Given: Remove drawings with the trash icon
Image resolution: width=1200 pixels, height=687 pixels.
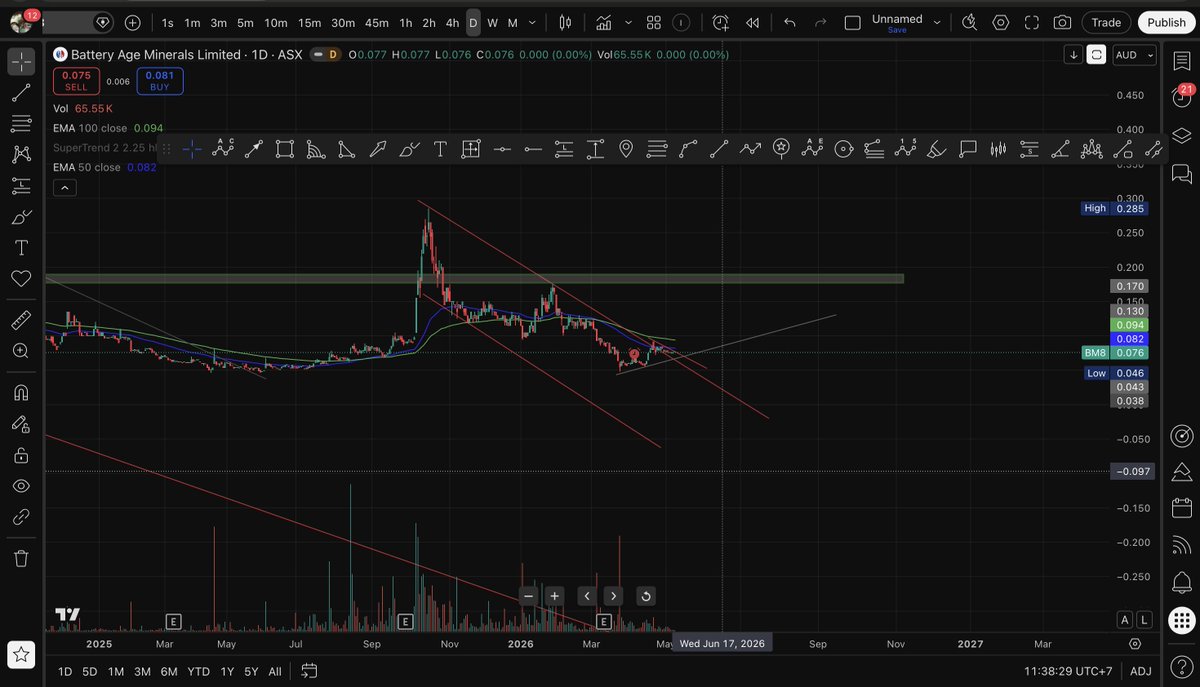Looking at the screenshot, I should [x=21, y=558].
